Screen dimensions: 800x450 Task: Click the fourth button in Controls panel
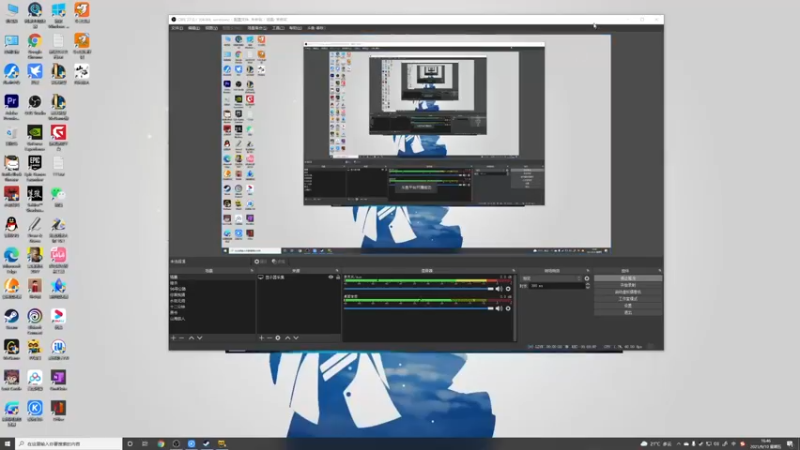coord(628,298)
